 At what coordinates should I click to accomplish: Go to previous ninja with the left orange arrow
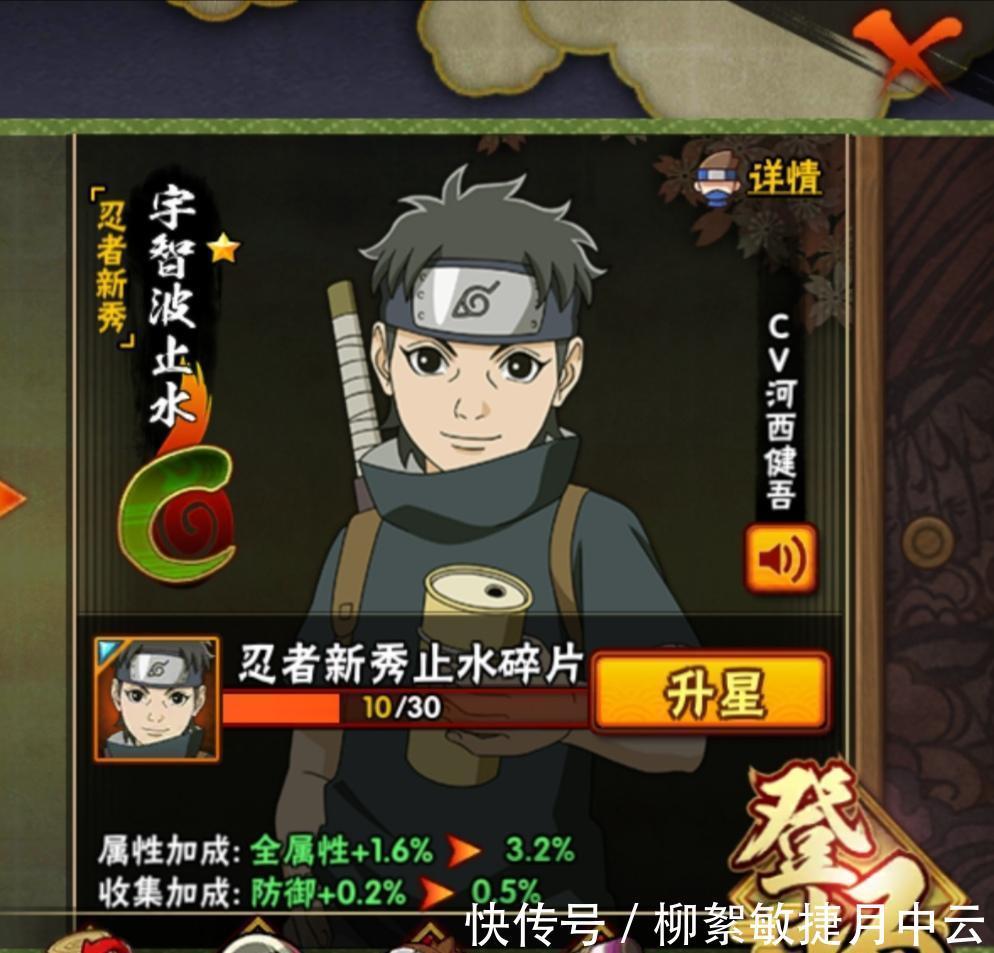[10, 498]
